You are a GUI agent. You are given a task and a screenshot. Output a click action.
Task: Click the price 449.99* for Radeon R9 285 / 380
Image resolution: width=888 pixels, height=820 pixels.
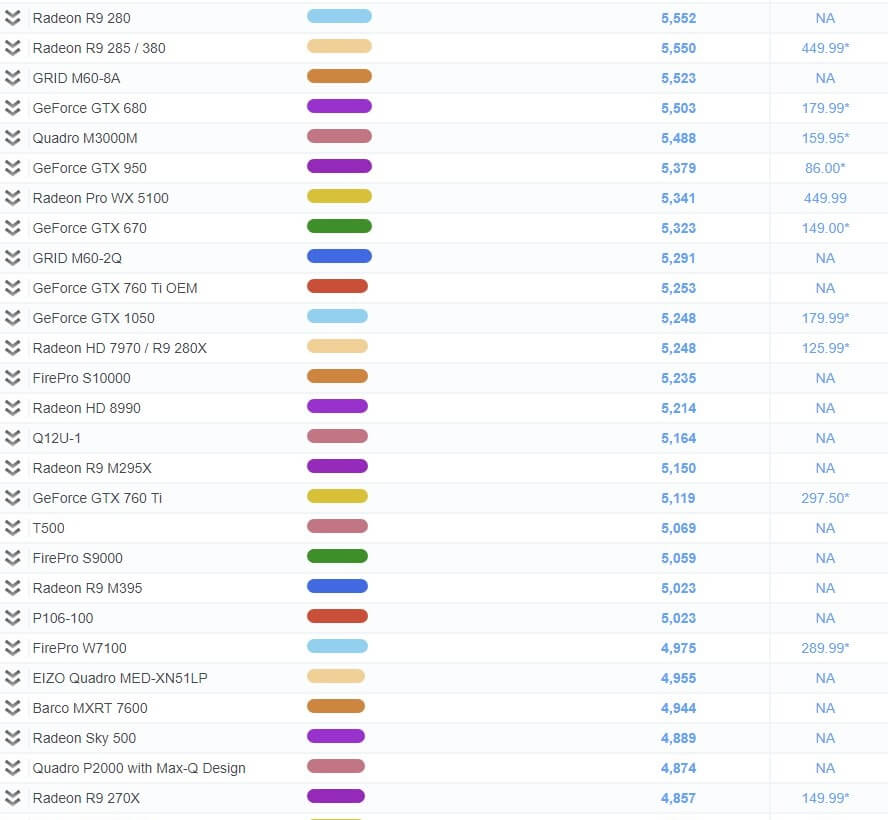825,48
